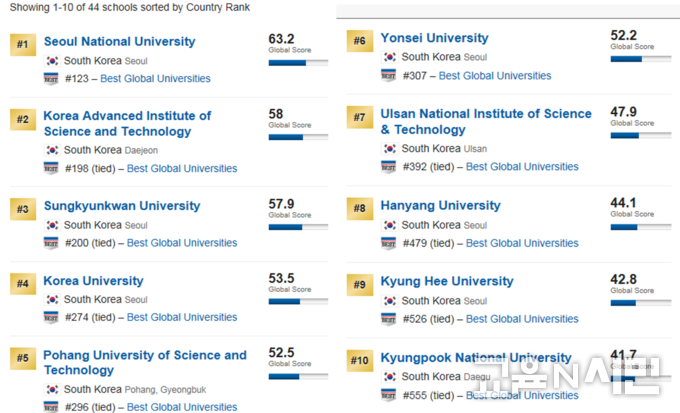Click South Korea flag under Seoul National University
The width and height of the screenshot is (680, 413).
pyautogui.click(x=52, y=61)
